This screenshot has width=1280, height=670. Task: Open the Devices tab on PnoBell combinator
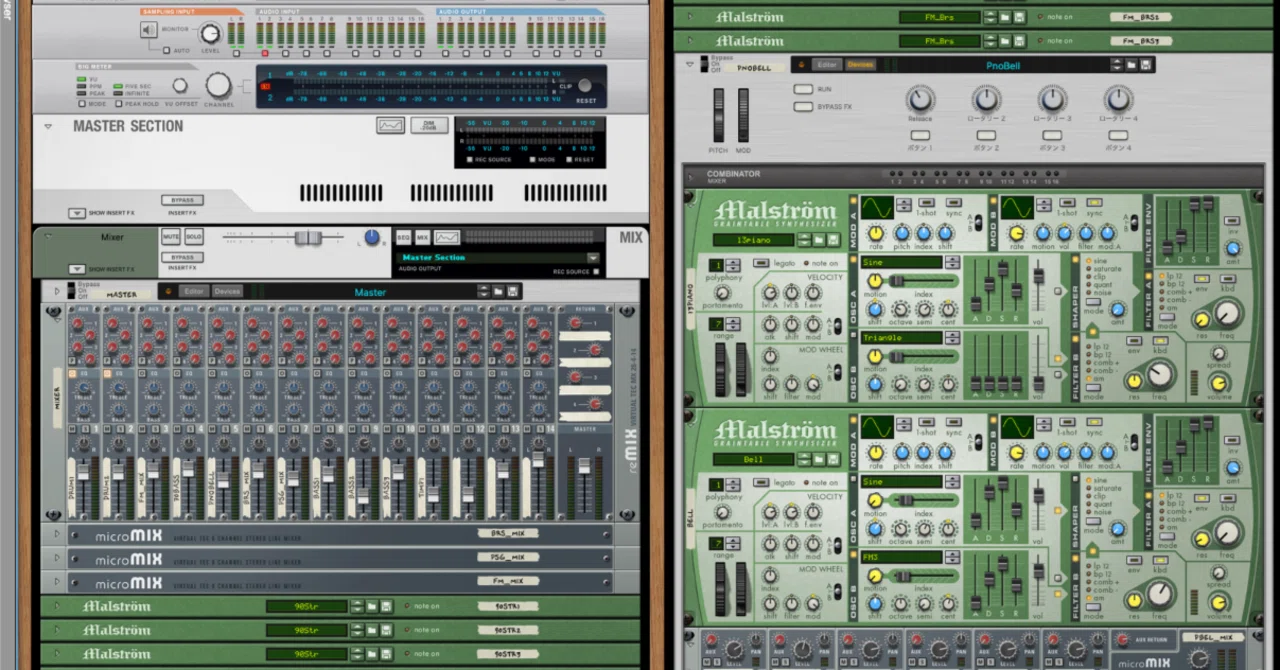(860, 64)
